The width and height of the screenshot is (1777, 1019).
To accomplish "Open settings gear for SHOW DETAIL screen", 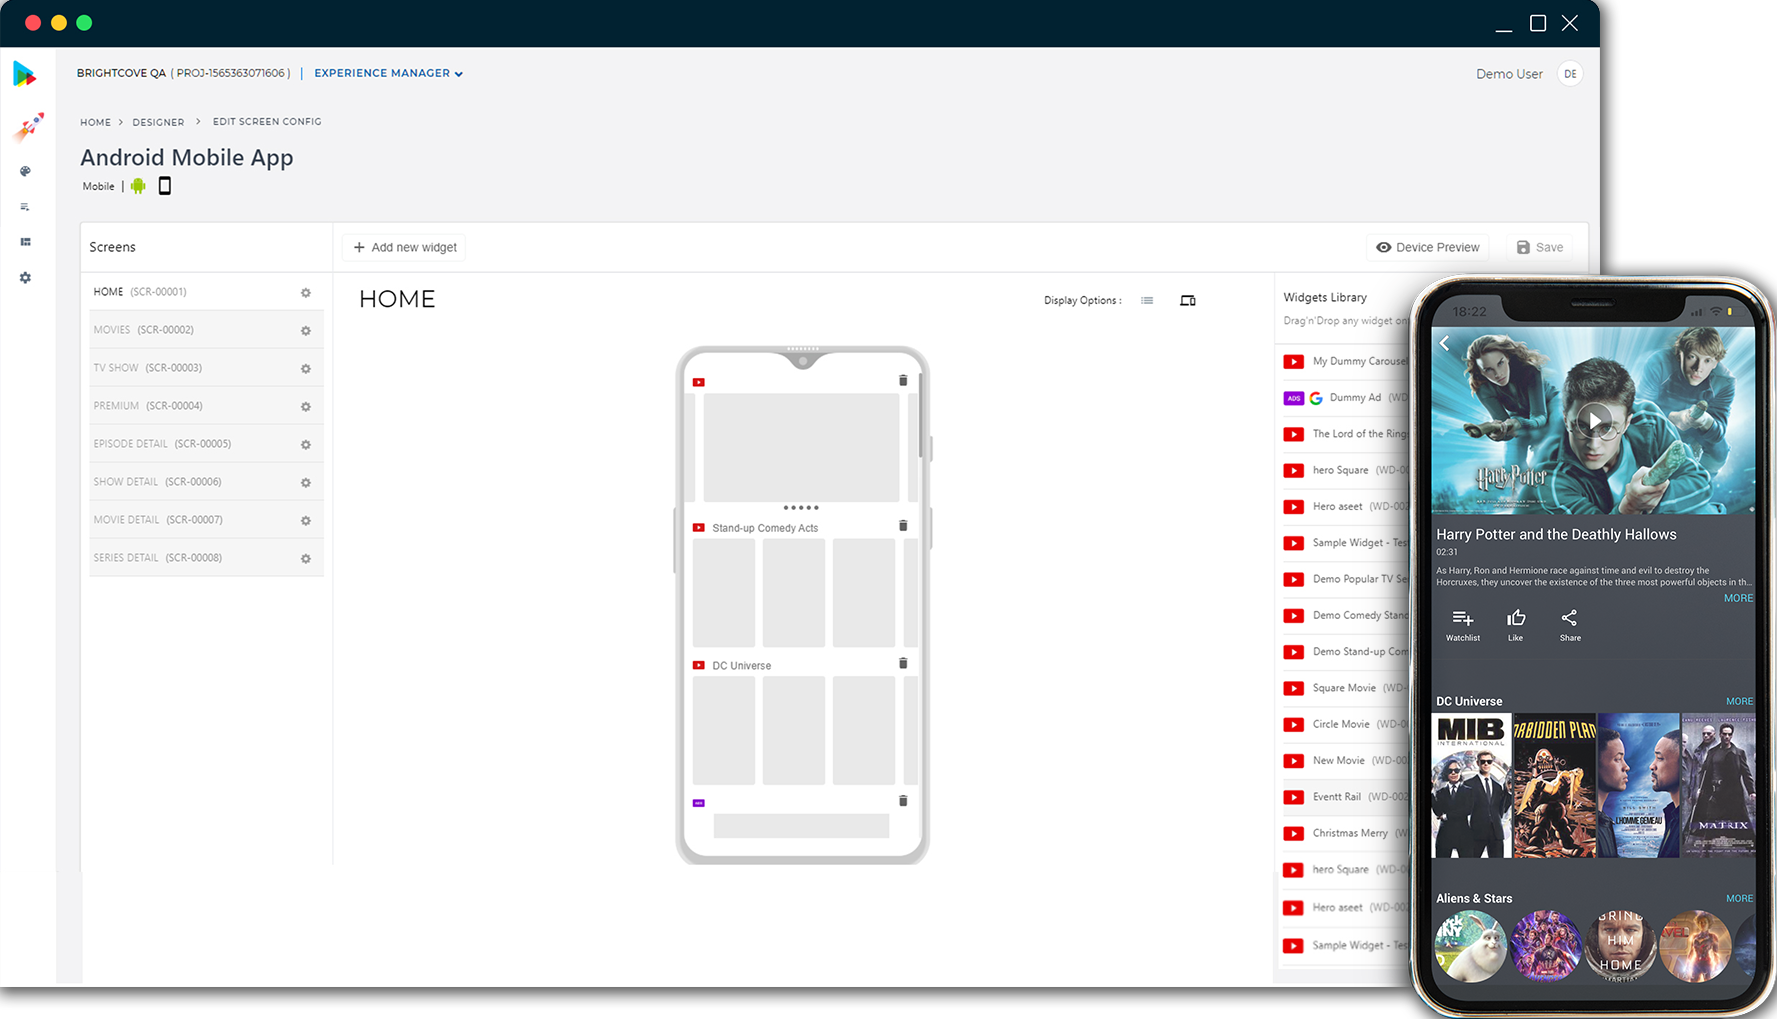I will (306, 483).
